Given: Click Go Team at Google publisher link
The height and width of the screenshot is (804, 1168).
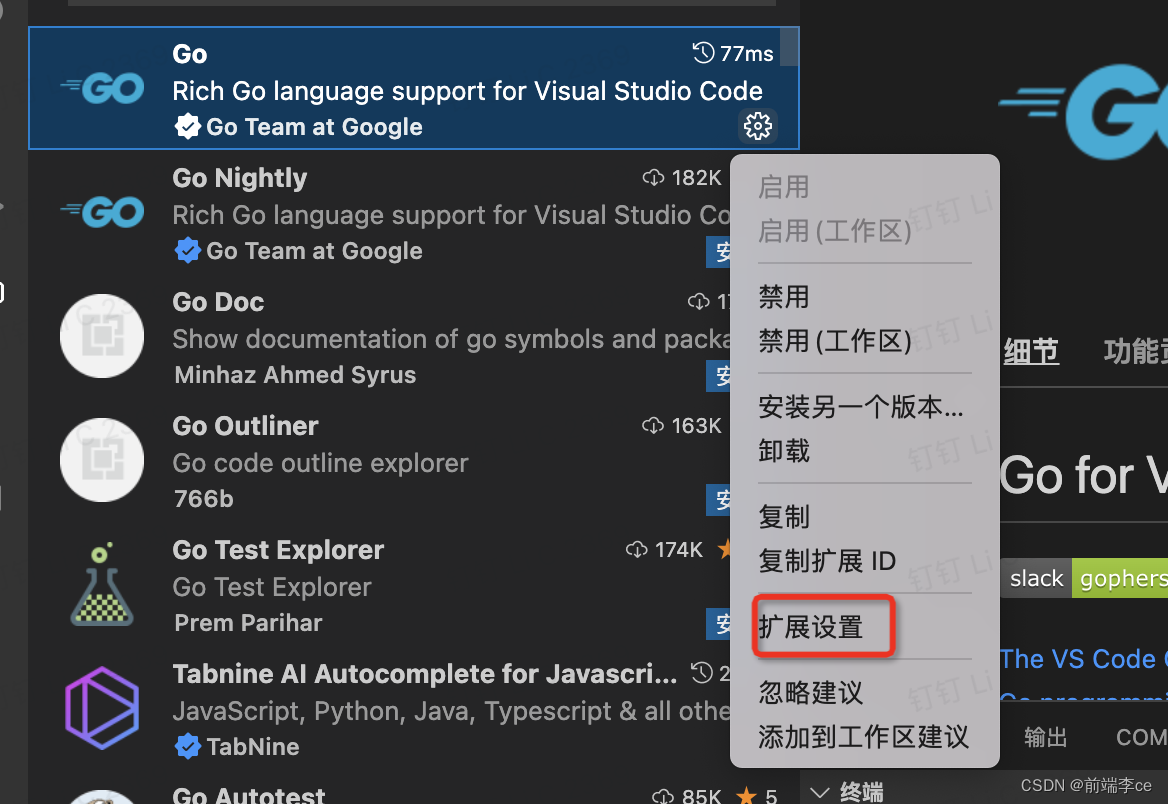Looking at the screenshot, I should tap(314, 127).
